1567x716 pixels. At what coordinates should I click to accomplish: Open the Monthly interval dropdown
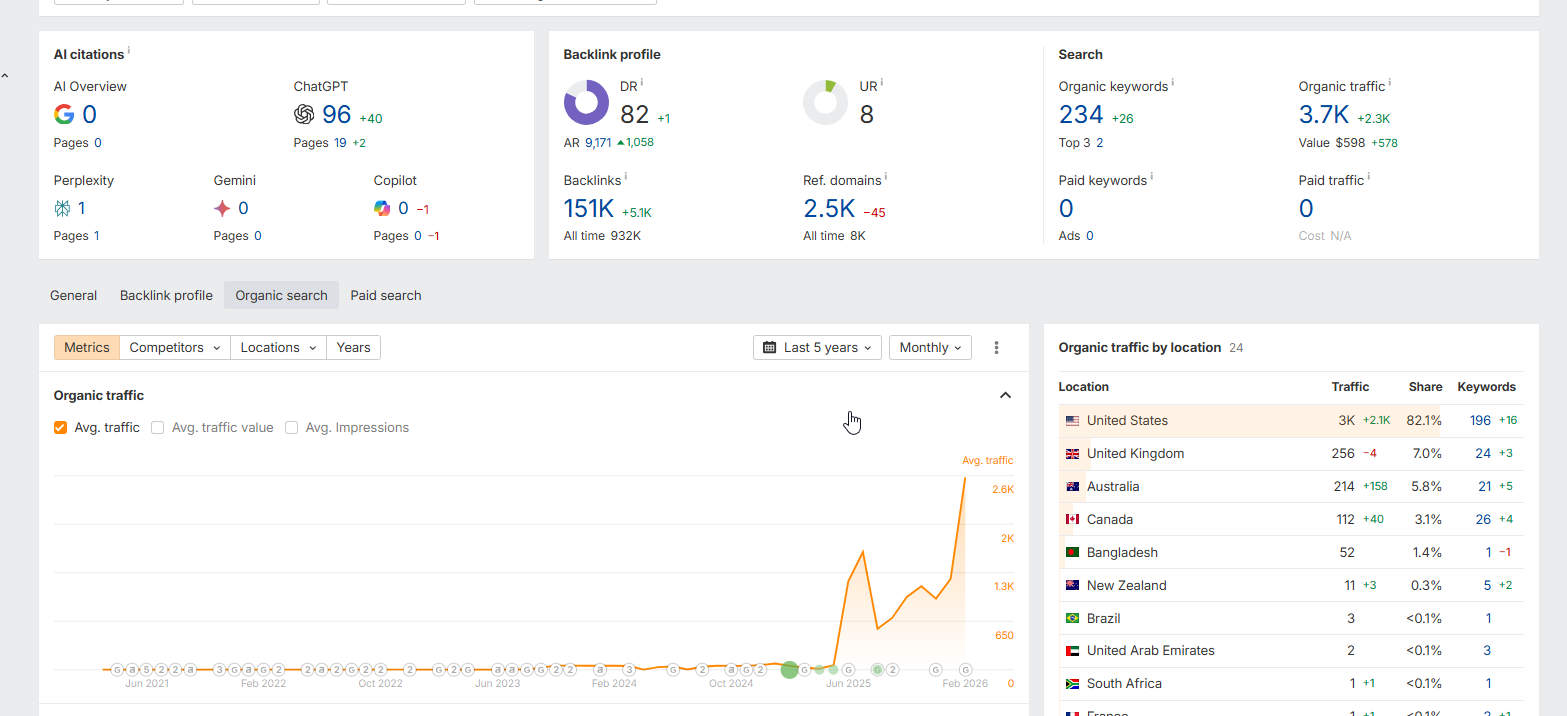[930, 348]
